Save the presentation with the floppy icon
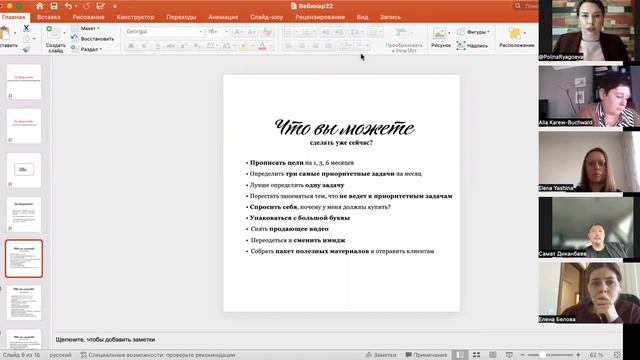640x360 pixels. click(x=54, y=6)
